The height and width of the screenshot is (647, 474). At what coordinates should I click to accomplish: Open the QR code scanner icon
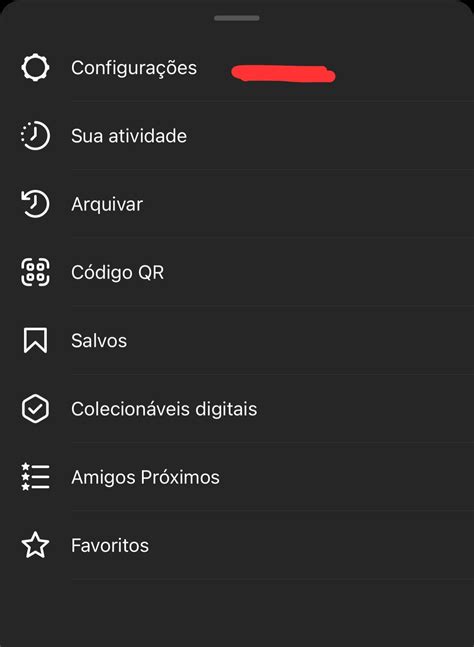pos(35,272)
